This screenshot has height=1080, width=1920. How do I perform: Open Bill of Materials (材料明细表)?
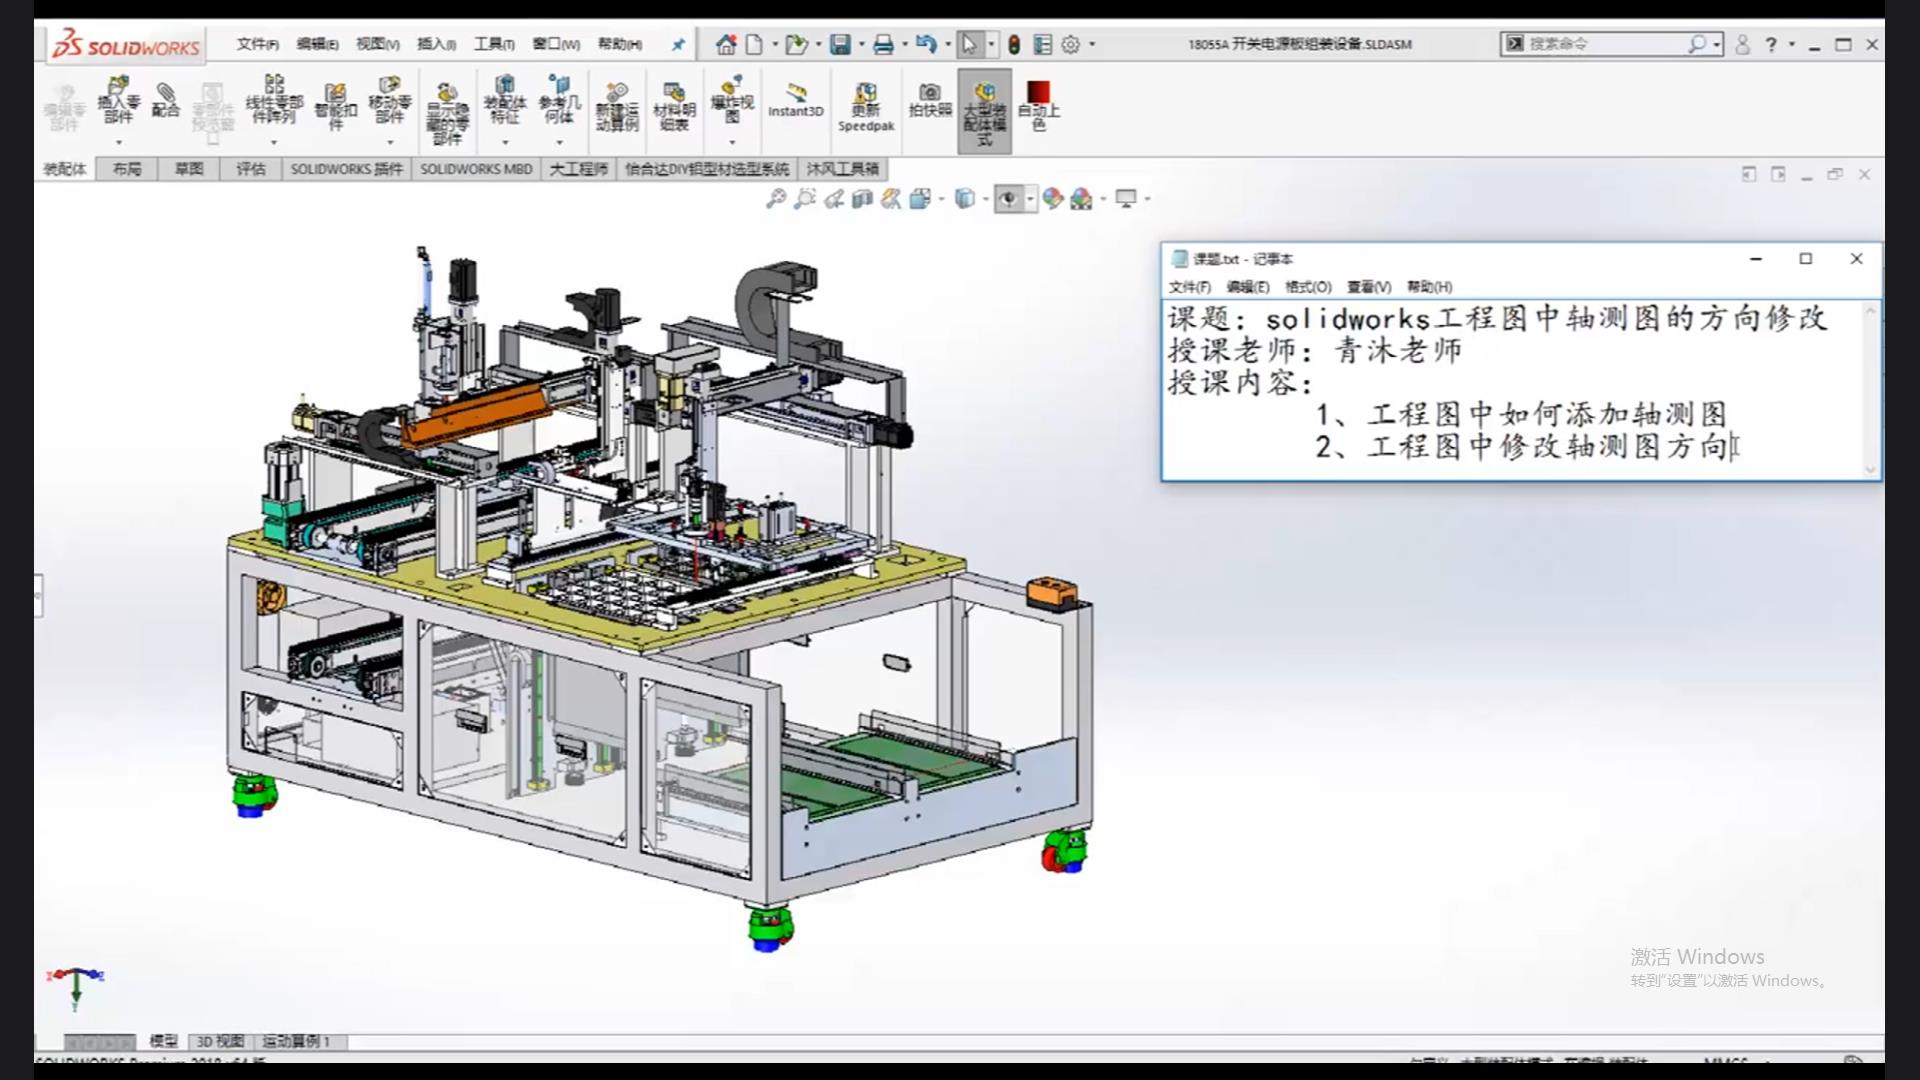coord(674,106)
